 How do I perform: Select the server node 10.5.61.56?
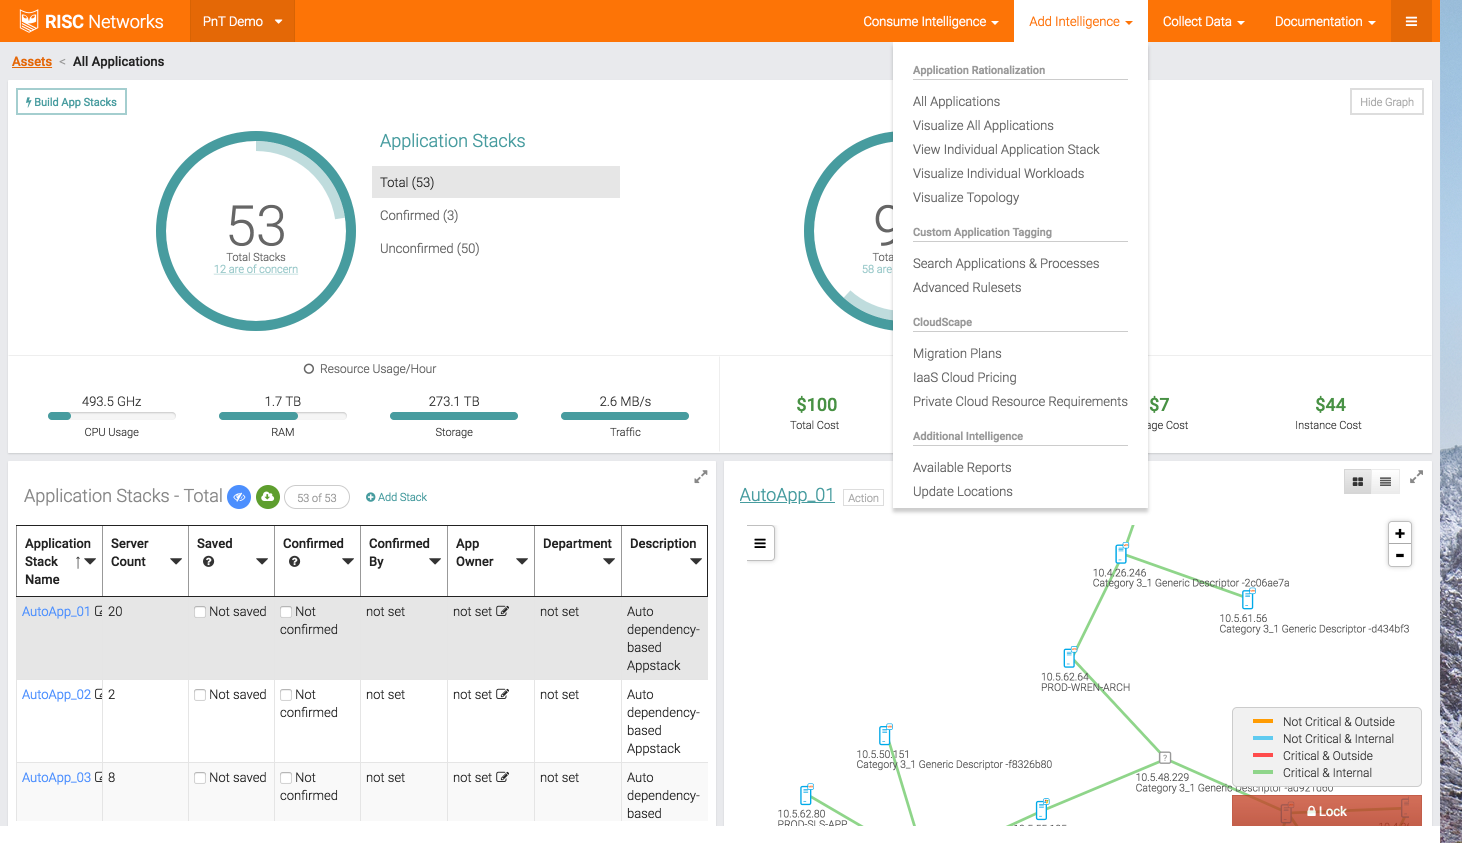pos(1248,599)
